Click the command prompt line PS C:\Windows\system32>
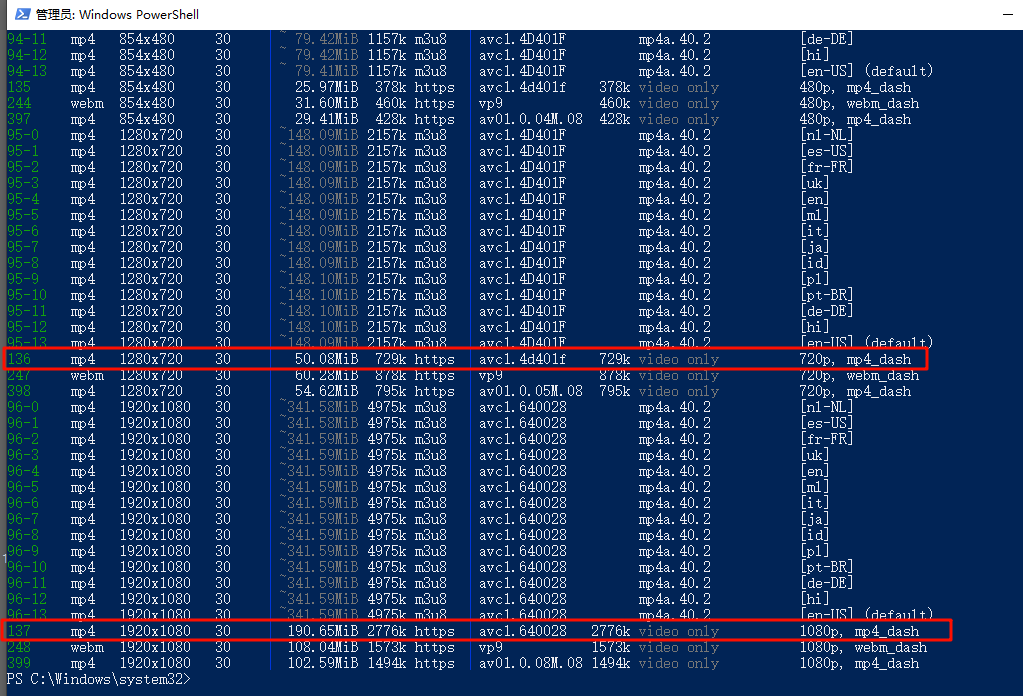 click(x=95, y=679)
